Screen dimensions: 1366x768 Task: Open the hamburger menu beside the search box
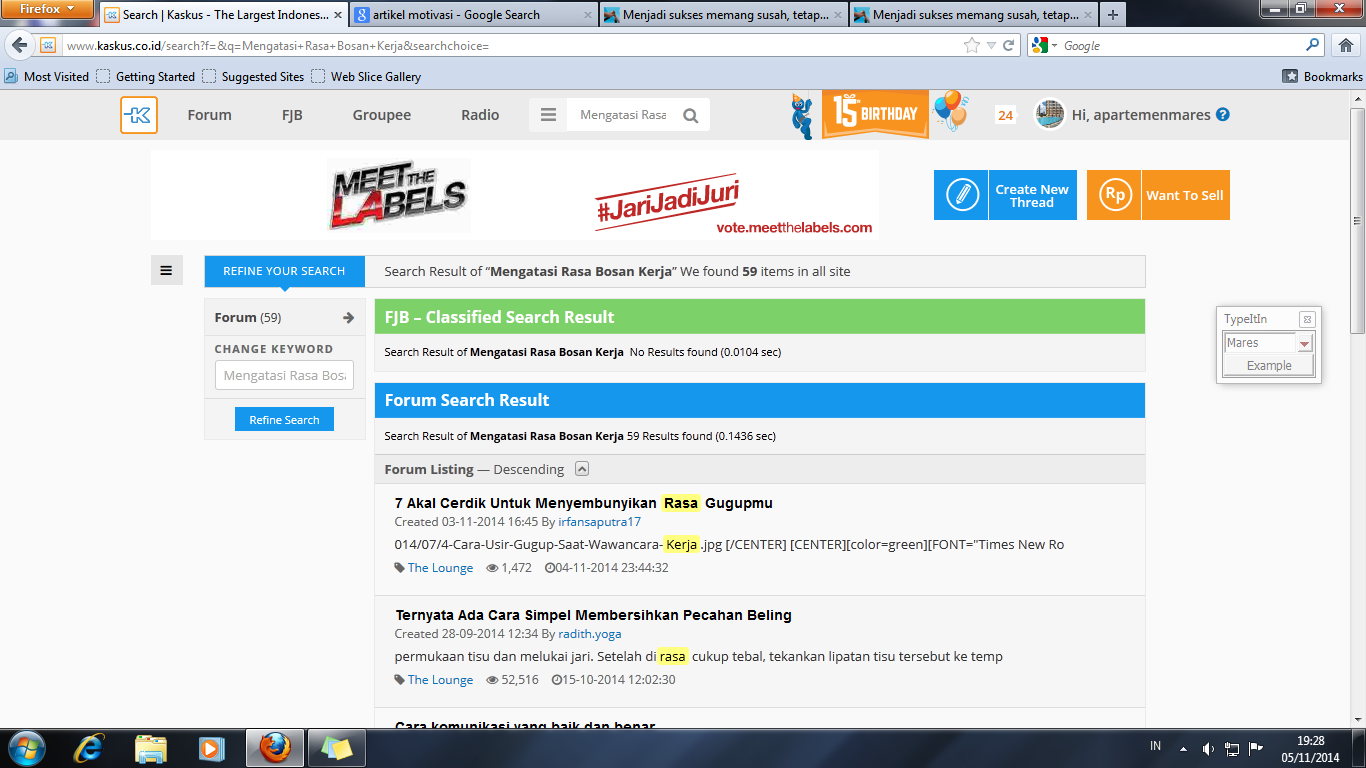[548, 115]
